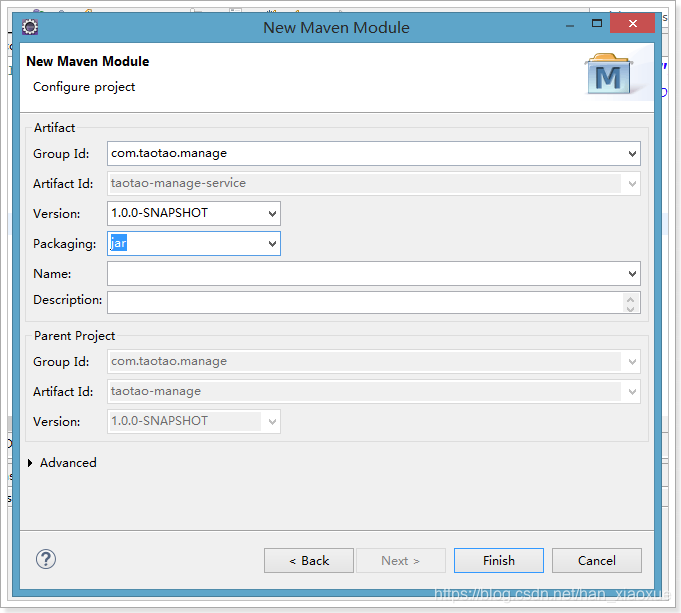
Task: Expand the Advanced section
Action: (30, 463)
